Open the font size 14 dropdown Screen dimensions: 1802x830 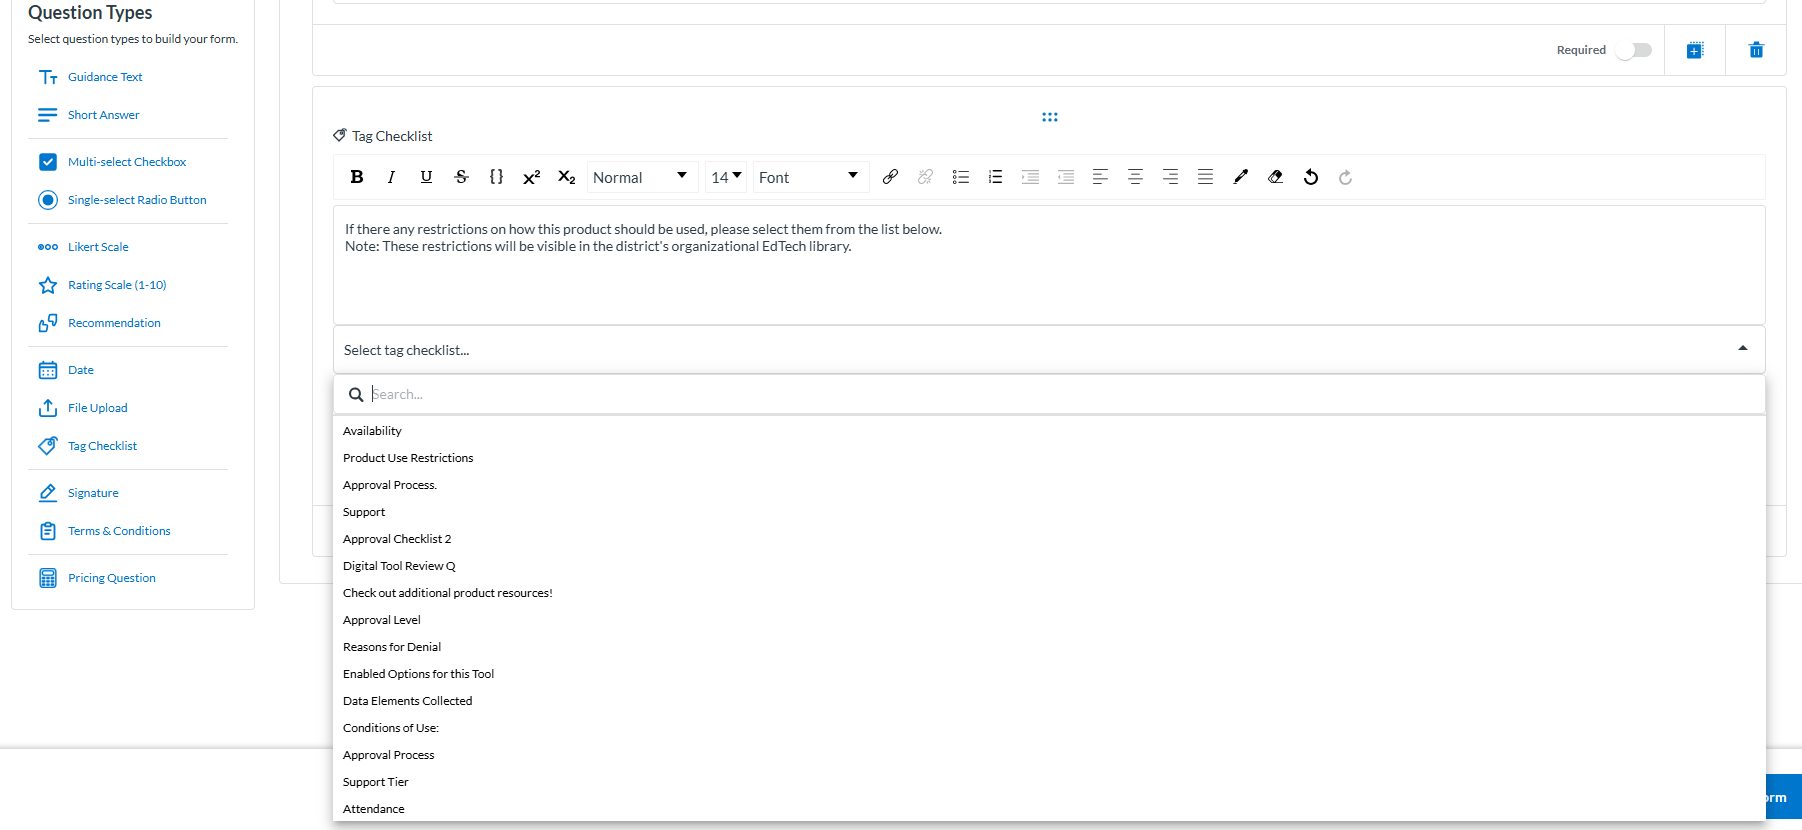pyautogui.click(x=726, y=177)
